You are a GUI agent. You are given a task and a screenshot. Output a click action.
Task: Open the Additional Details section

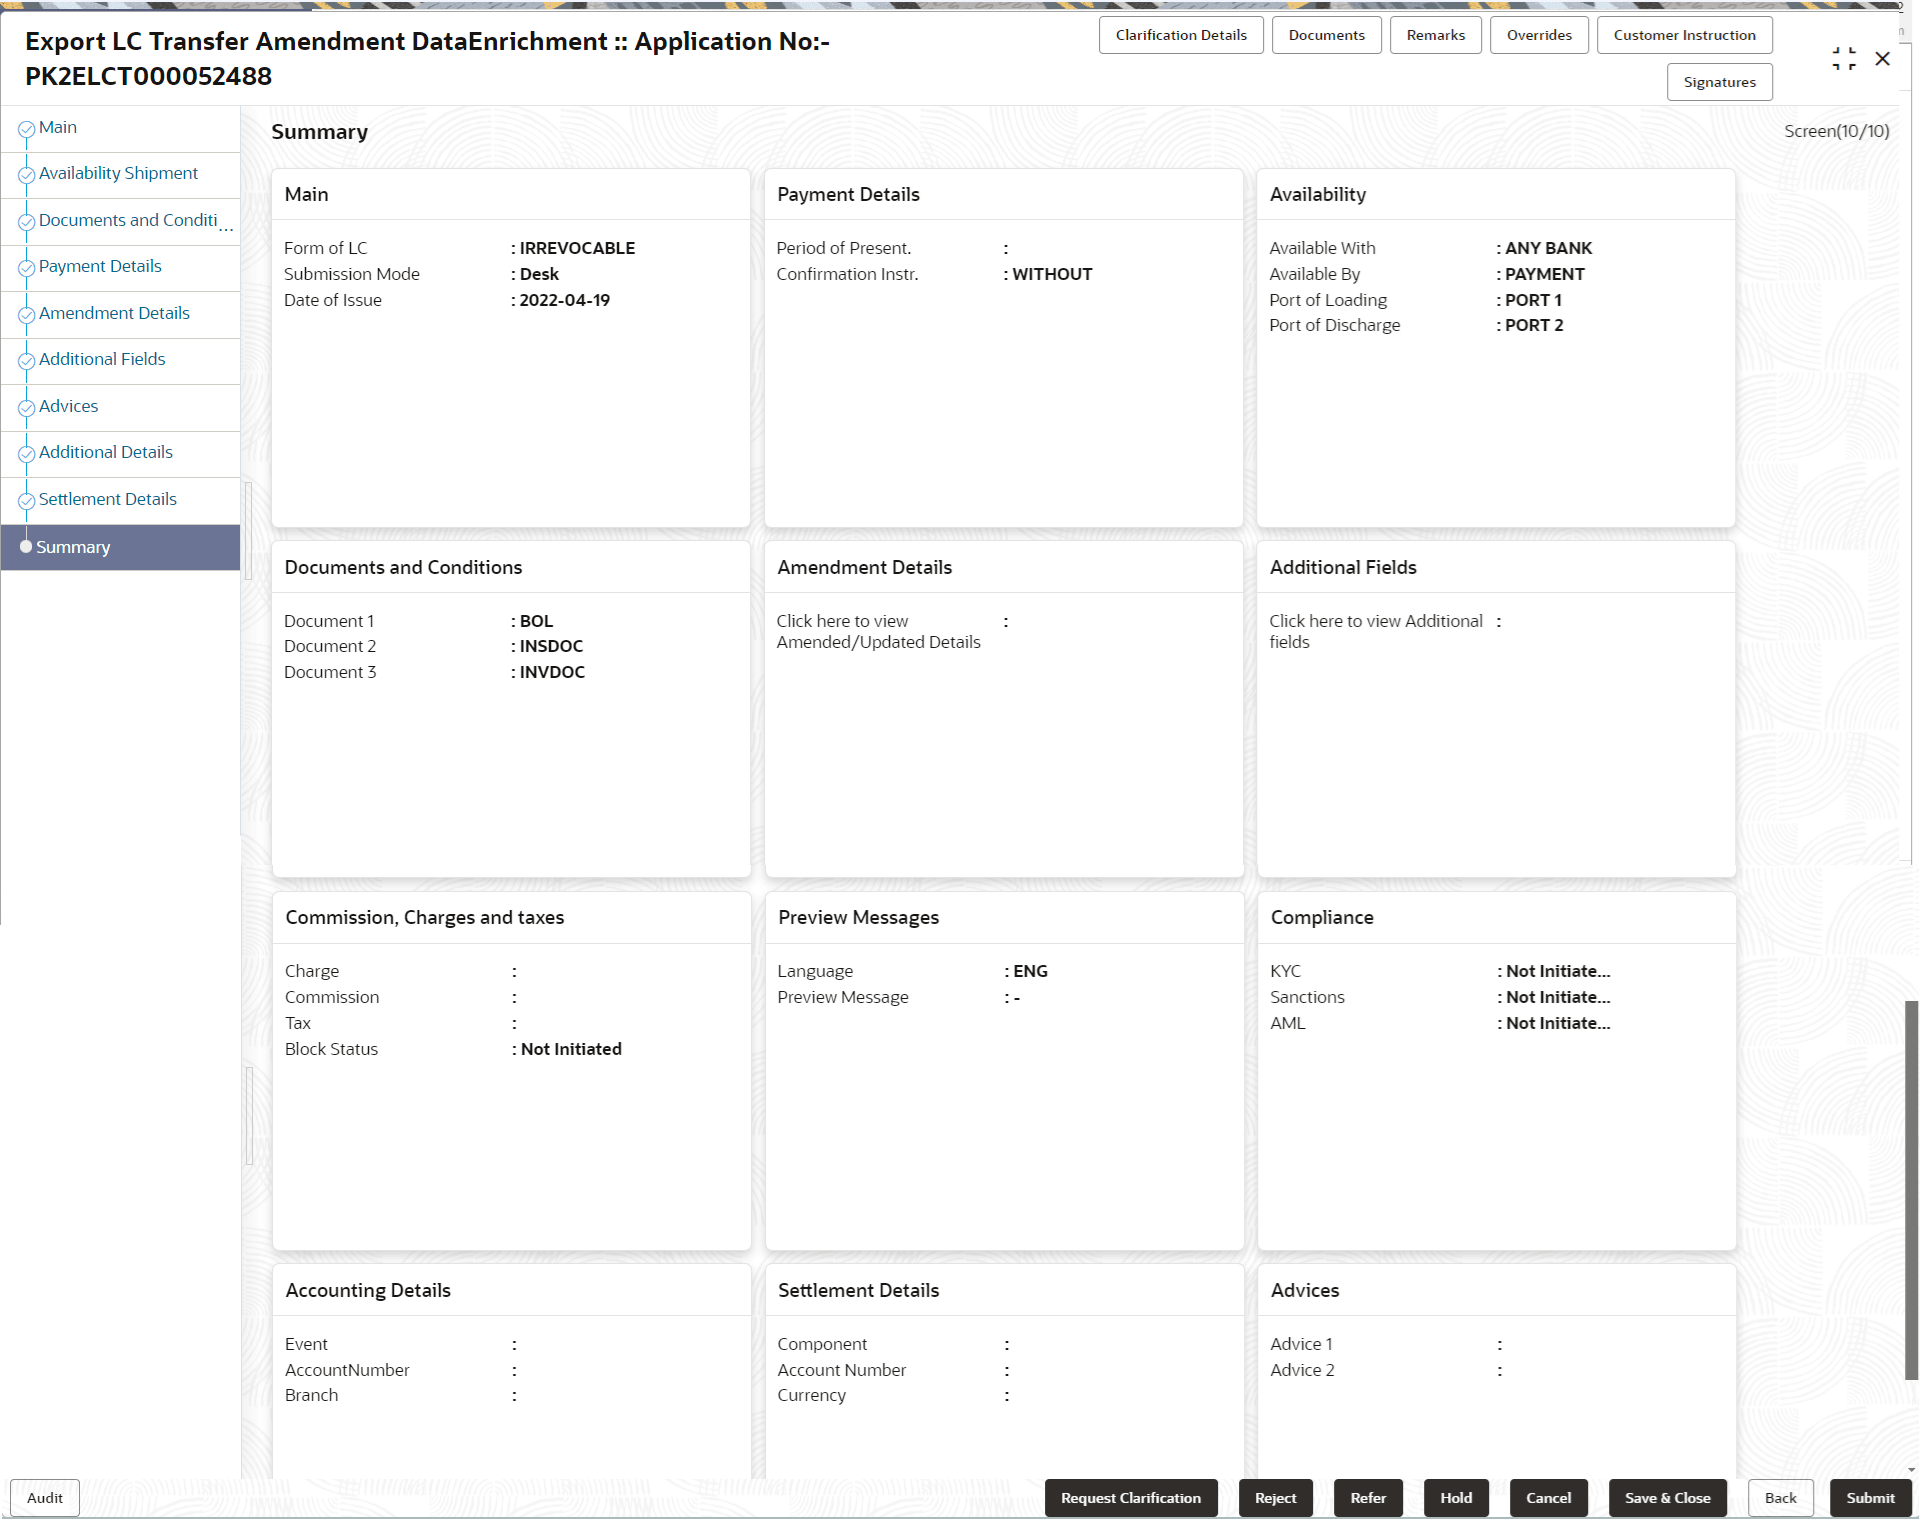tap(104, 452)
